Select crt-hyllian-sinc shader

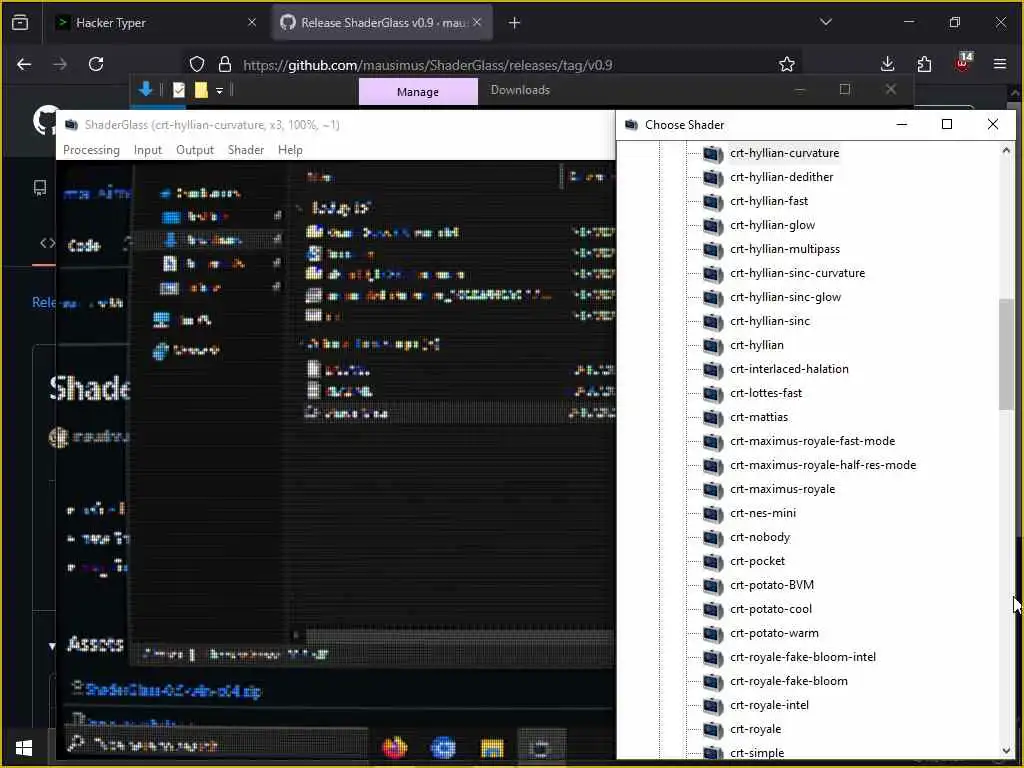click(770, 321)
